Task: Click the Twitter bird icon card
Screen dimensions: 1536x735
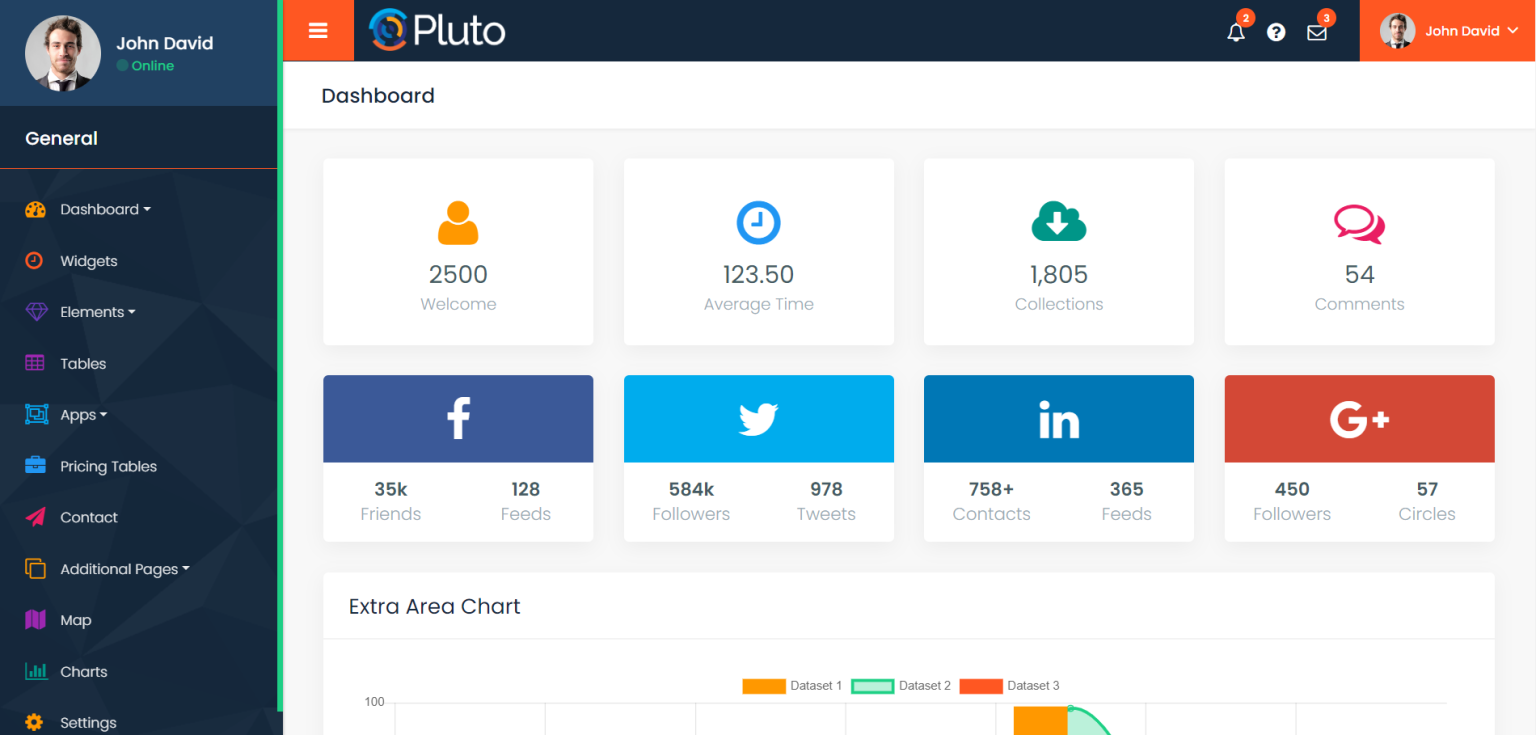Action: click(x=759, y=418)
